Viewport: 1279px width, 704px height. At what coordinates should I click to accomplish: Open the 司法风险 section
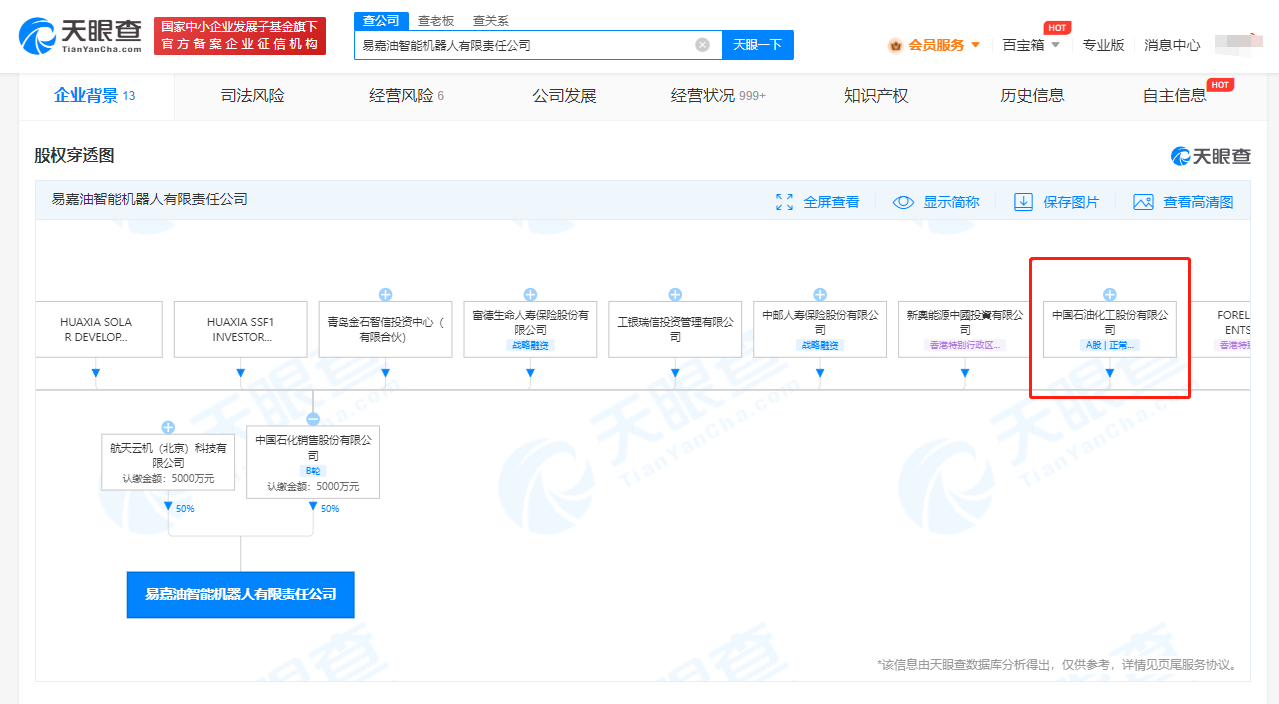pyautogui.click(x=251, y=95)
